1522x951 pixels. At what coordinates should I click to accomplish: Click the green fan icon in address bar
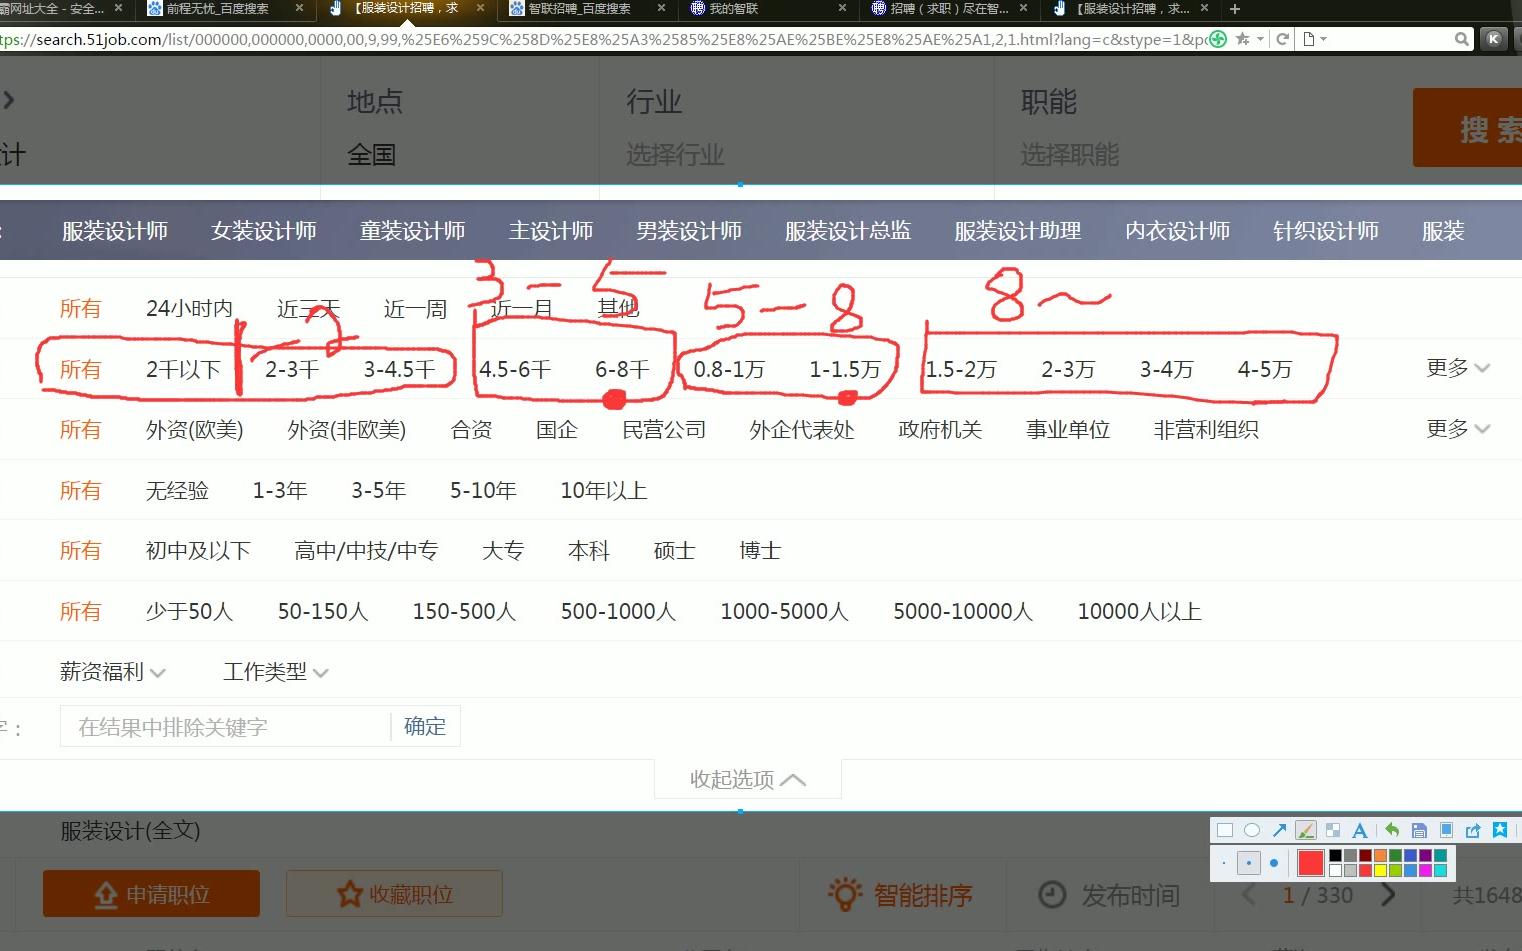[x=1217, y=39]
